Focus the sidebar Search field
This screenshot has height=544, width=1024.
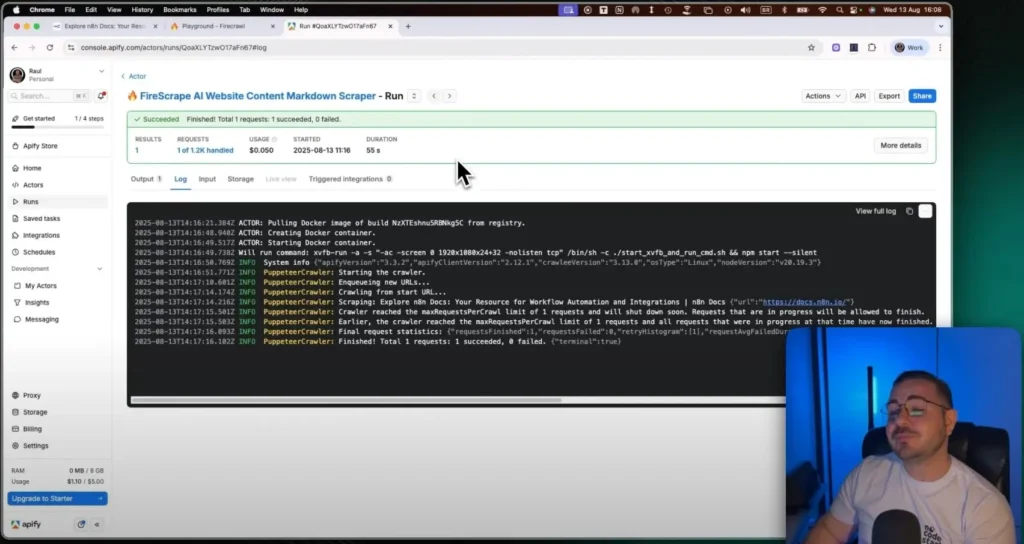pos(51,96)
